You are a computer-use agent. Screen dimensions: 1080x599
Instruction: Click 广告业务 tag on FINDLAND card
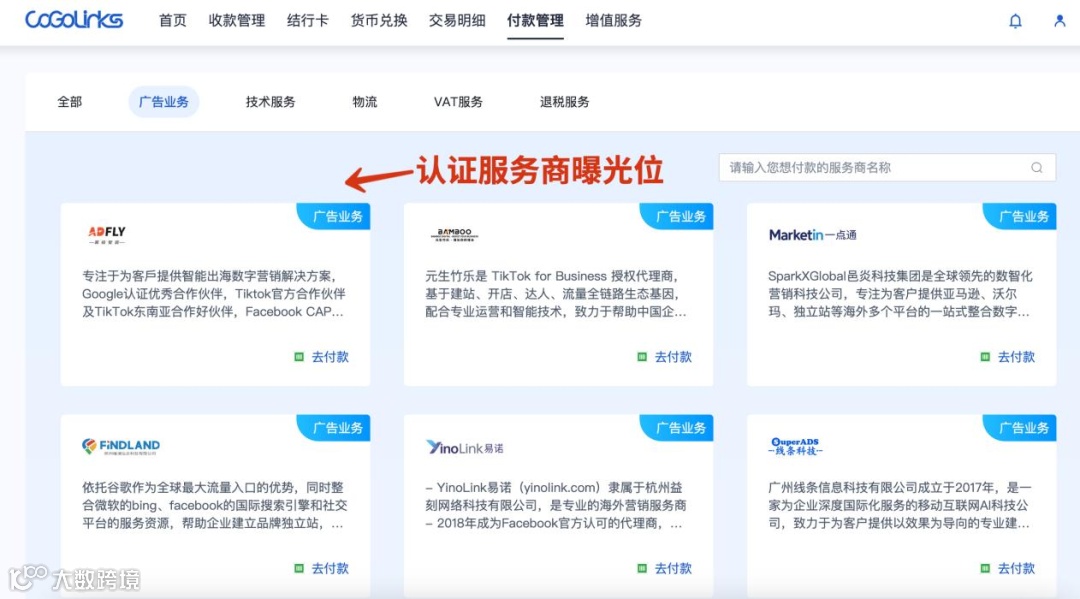pyautogui.click(x=334, y=428)
